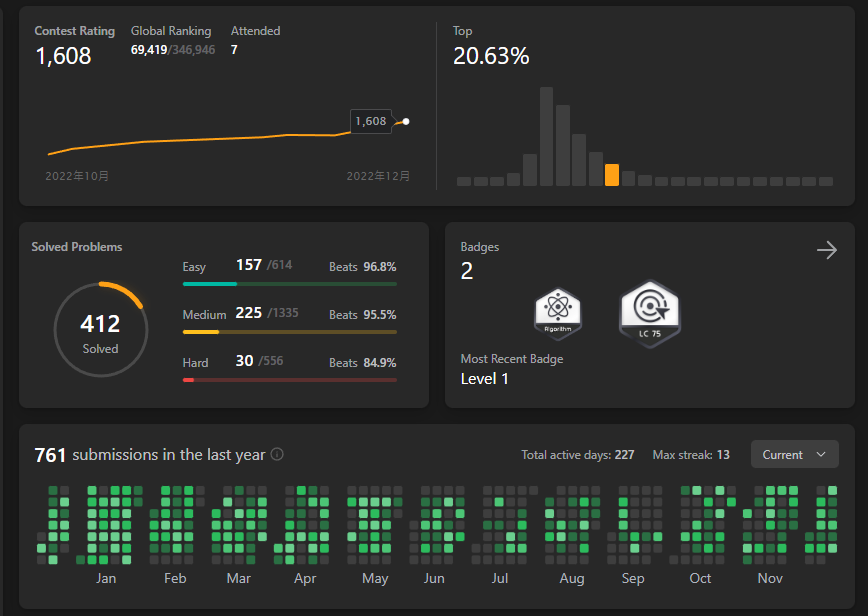The height and width of the screenshot is (616, 868).
Task: Select the Total active days 227 text
Action: coord(577,455)
